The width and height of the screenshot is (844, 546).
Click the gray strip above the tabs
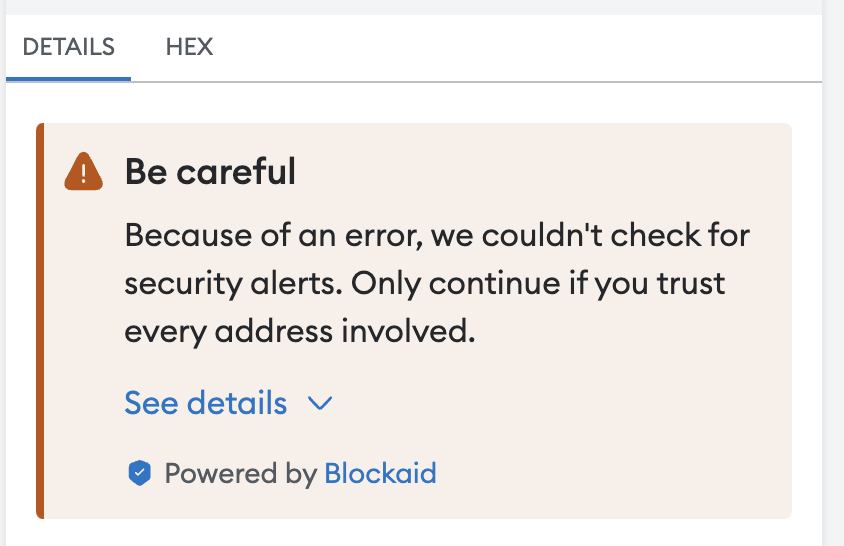click(414, 7)
